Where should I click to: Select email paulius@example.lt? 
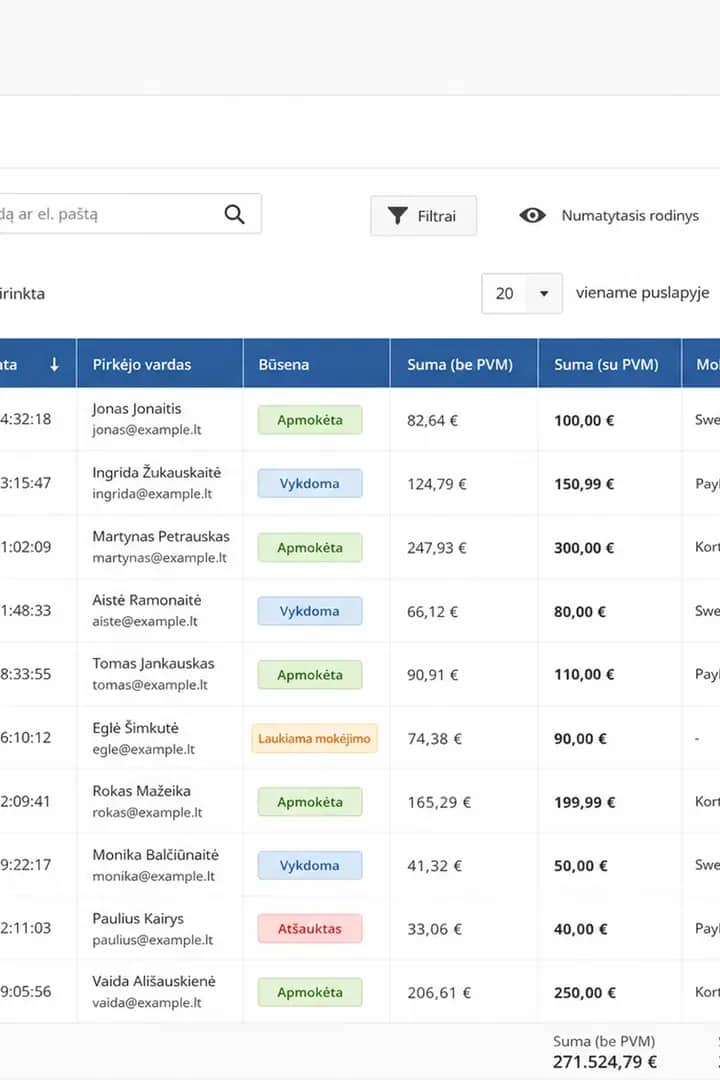click(153, 940)
